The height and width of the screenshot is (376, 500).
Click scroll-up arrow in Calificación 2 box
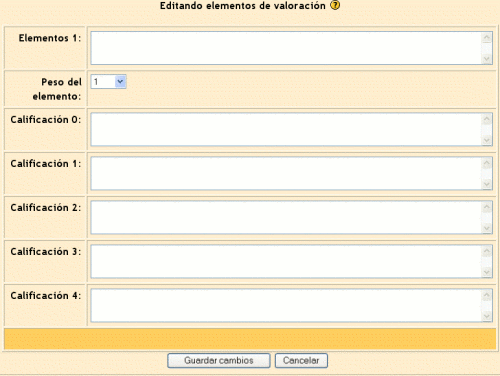click(x=487, y=207)
